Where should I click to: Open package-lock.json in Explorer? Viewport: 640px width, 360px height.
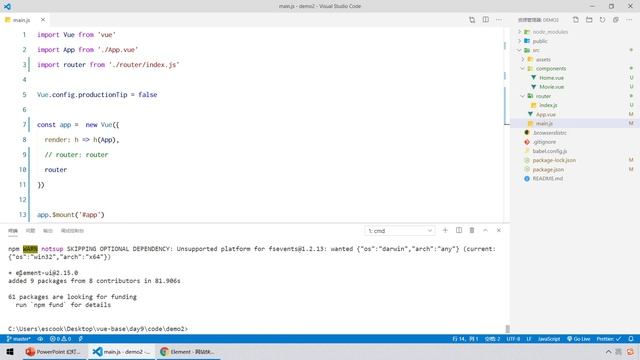pyautogui.click(x=554, y=160)
